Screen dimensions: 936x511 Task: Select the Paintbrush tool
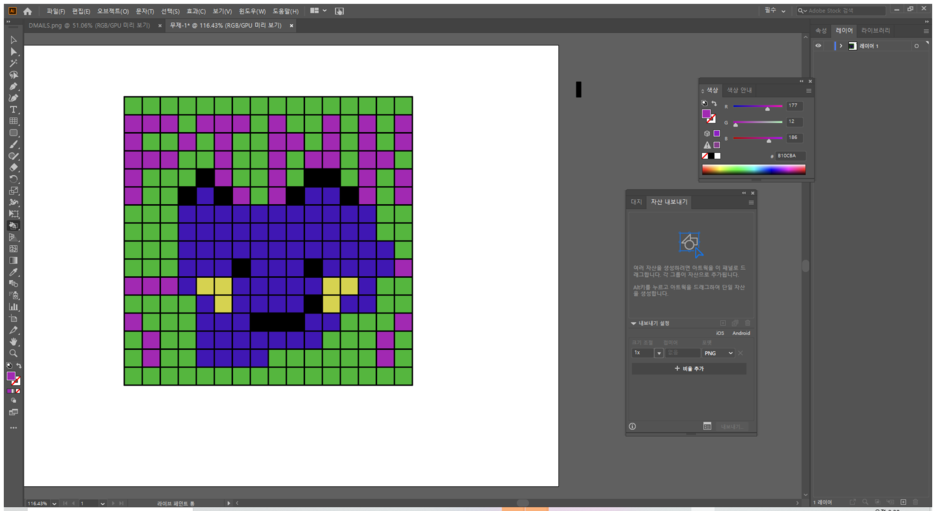13,144
